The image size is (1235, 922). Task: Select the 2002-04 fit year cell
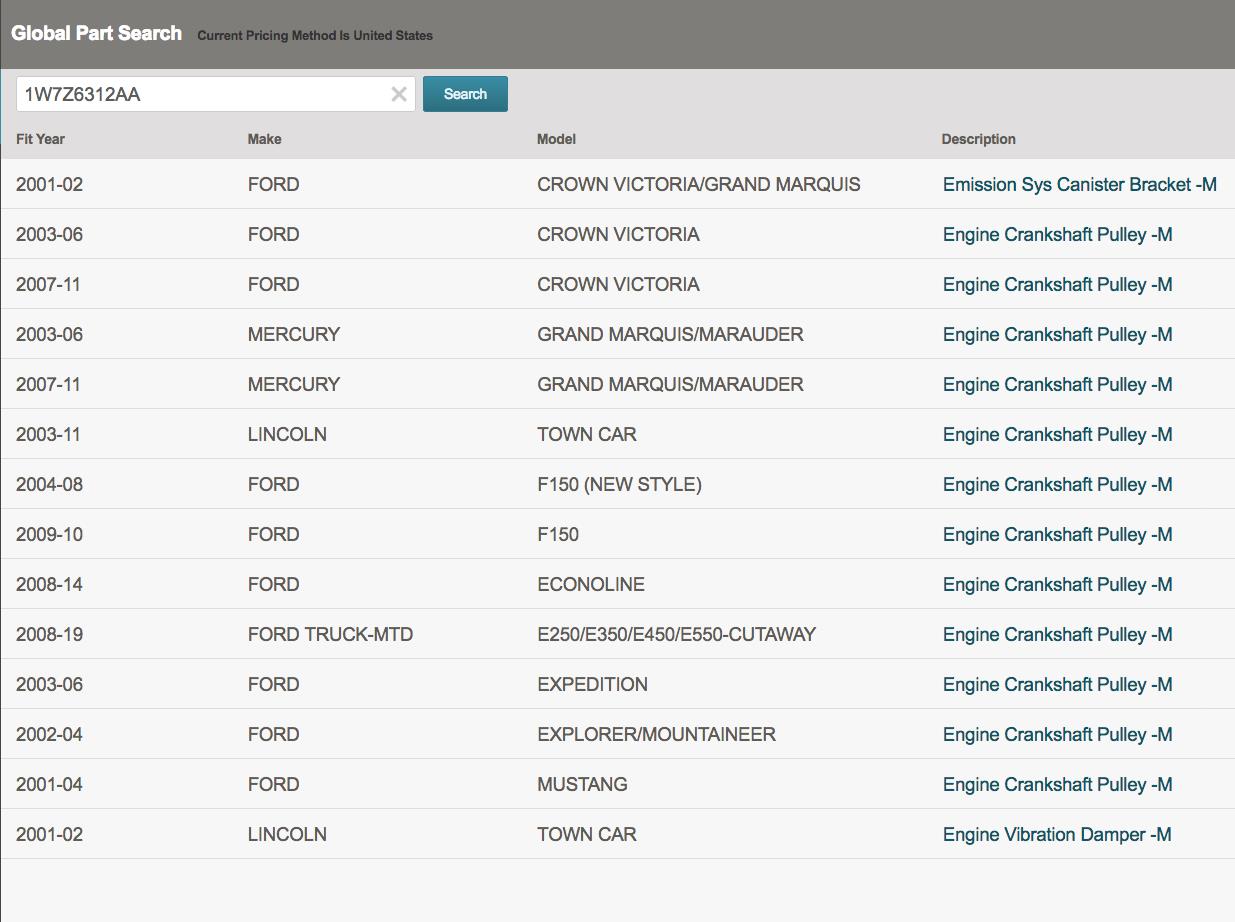point(49,734)
